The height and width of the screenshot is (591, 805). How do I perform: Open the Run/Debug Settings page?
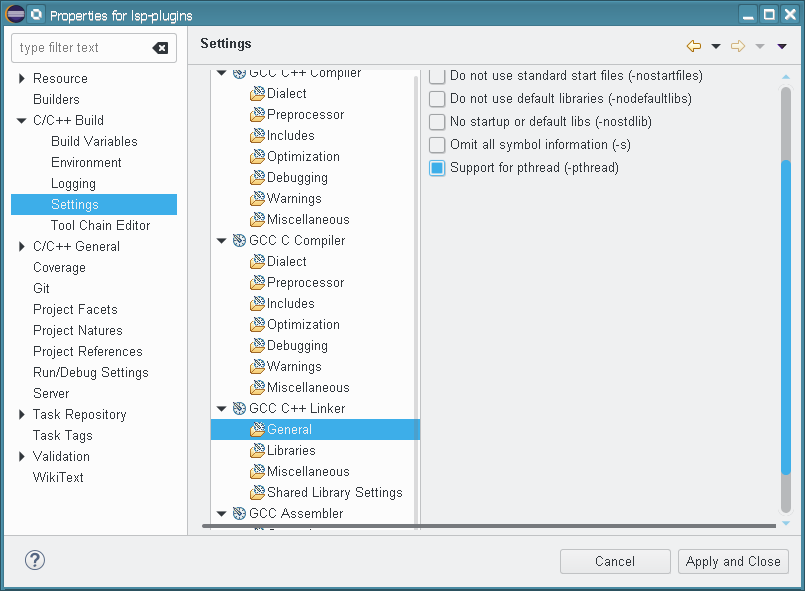point(90,373)
